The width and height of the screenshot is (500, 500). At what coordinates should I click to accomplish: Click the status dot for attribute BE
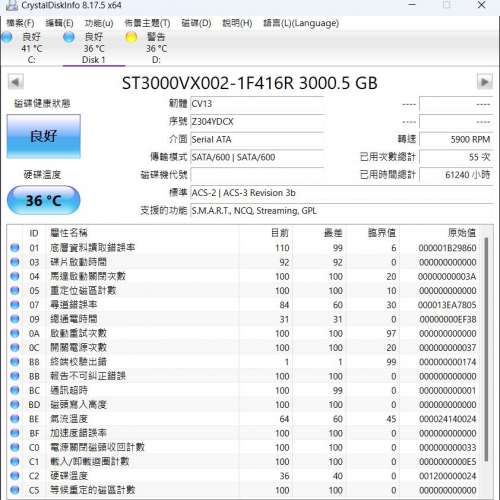15,419
